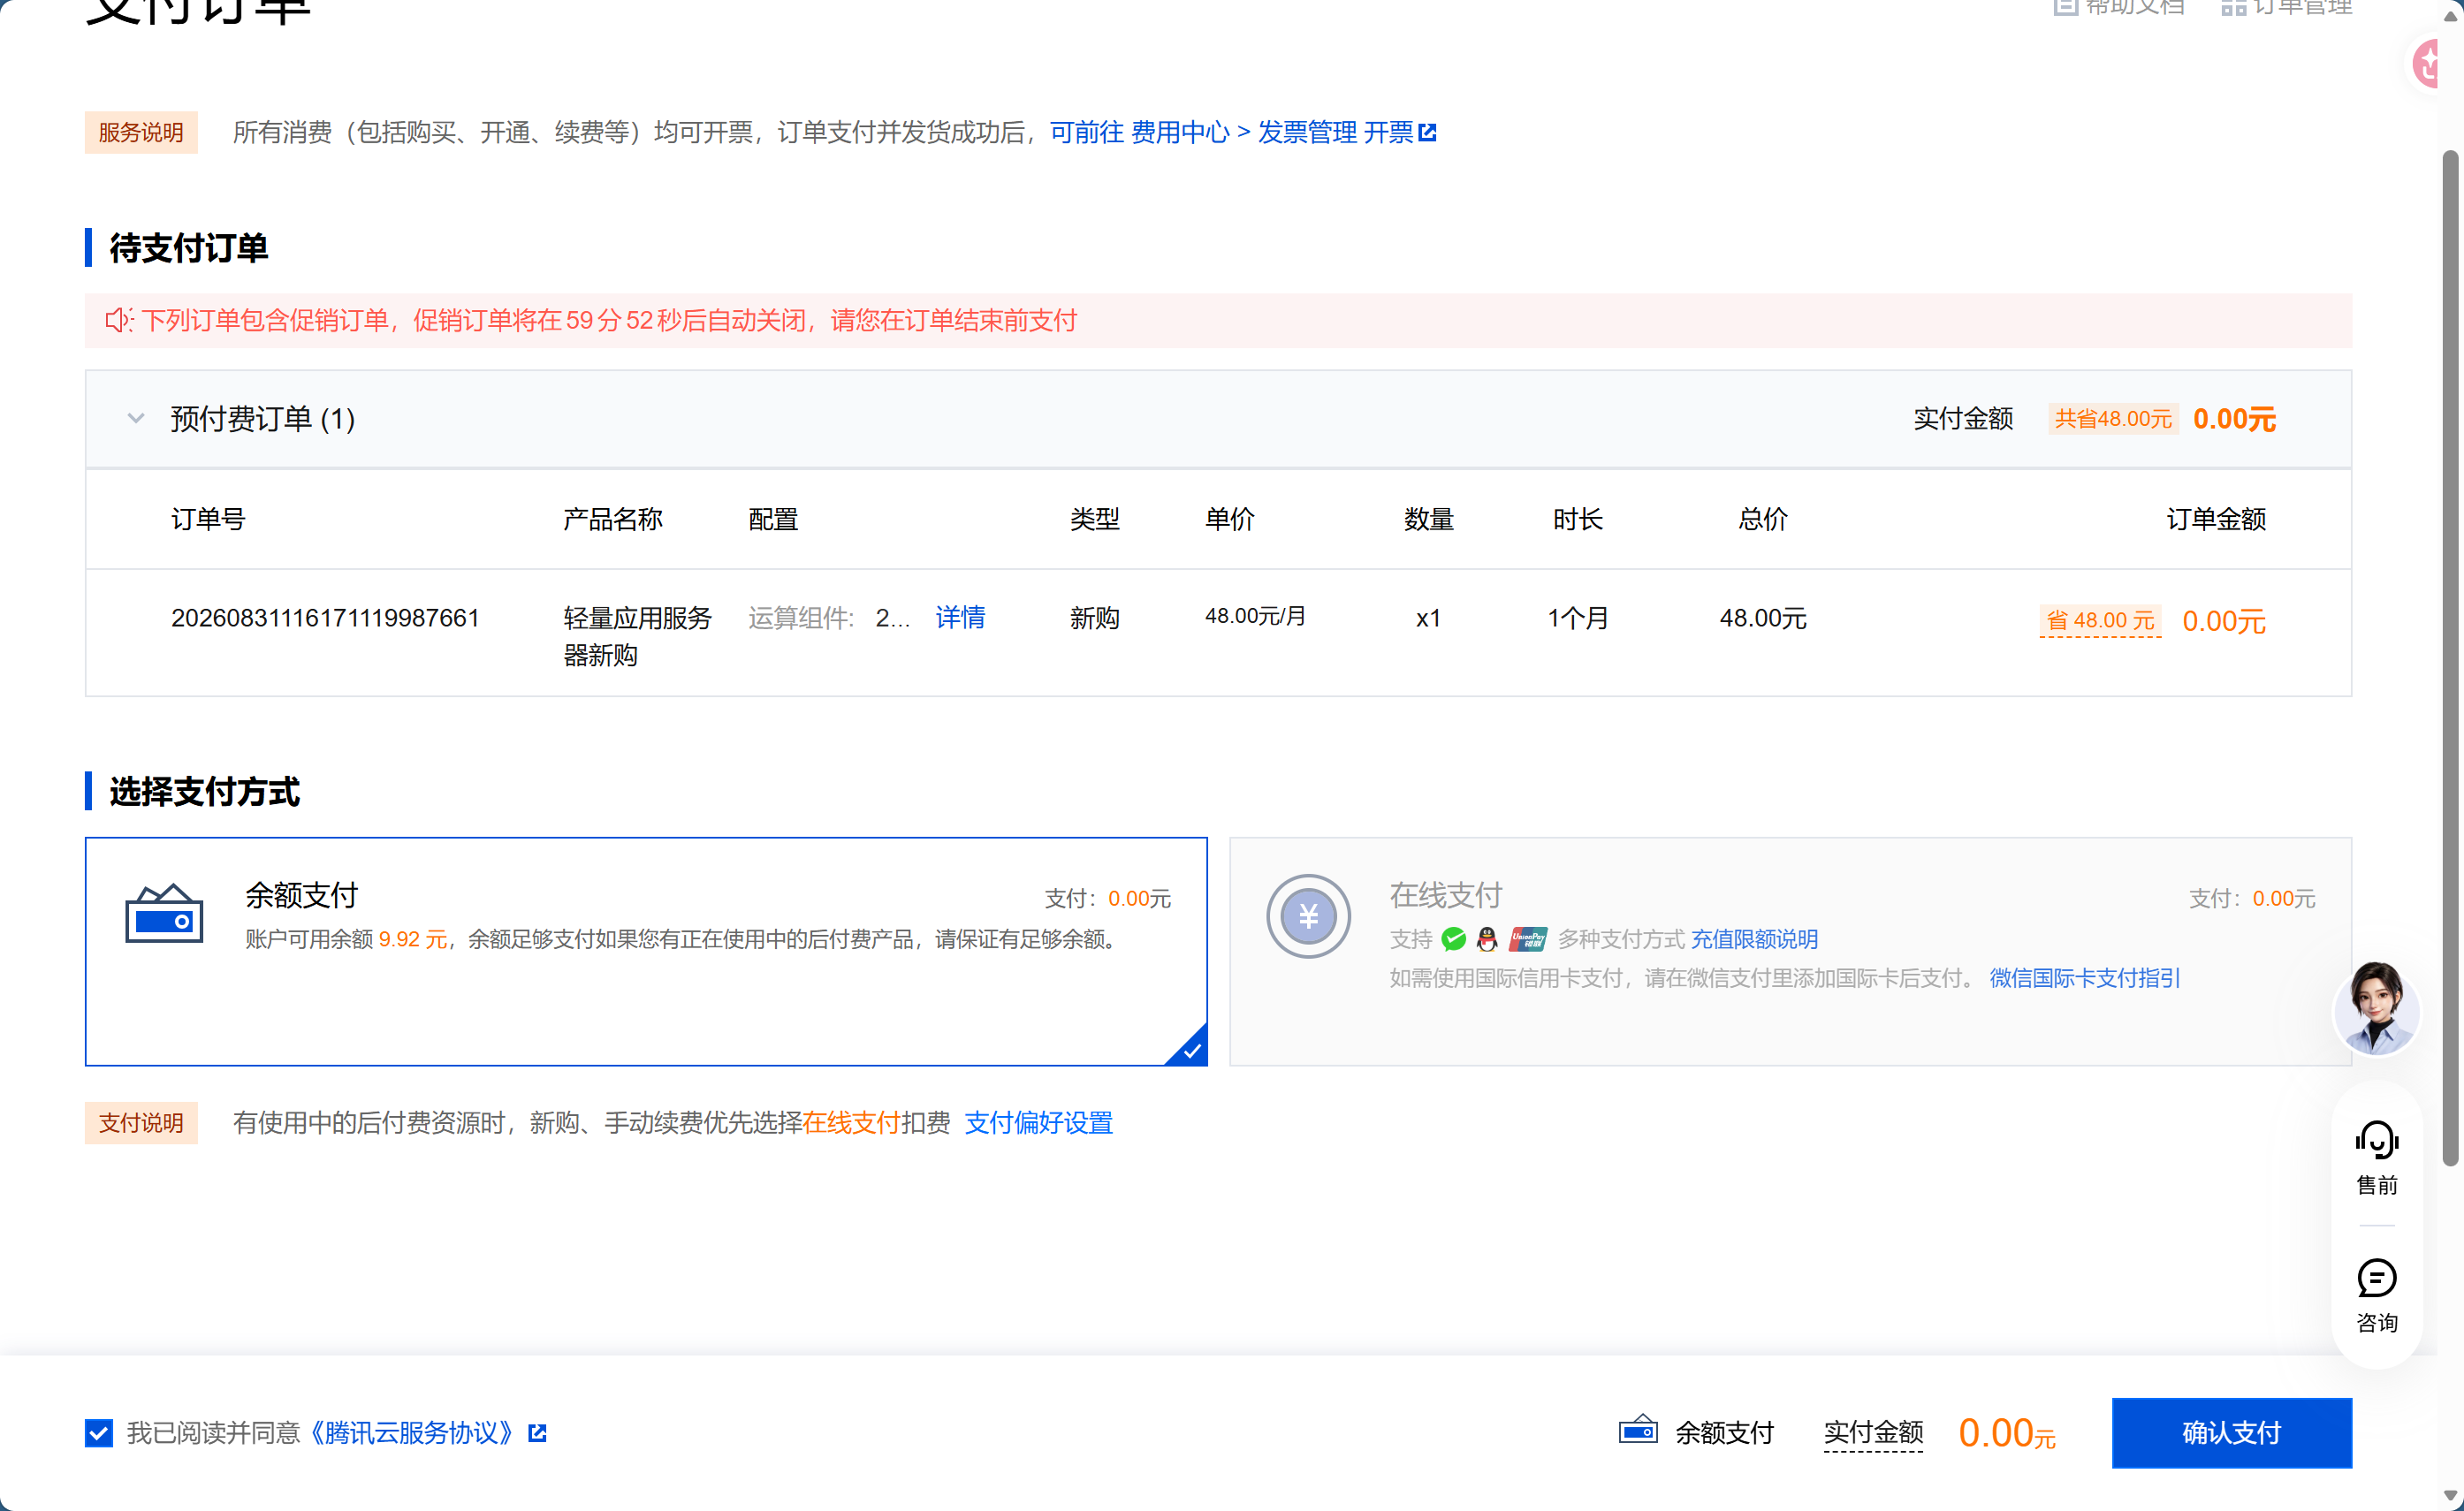
Task: Select the 余额支付 wallet icon
Action: tap(164, 913)
